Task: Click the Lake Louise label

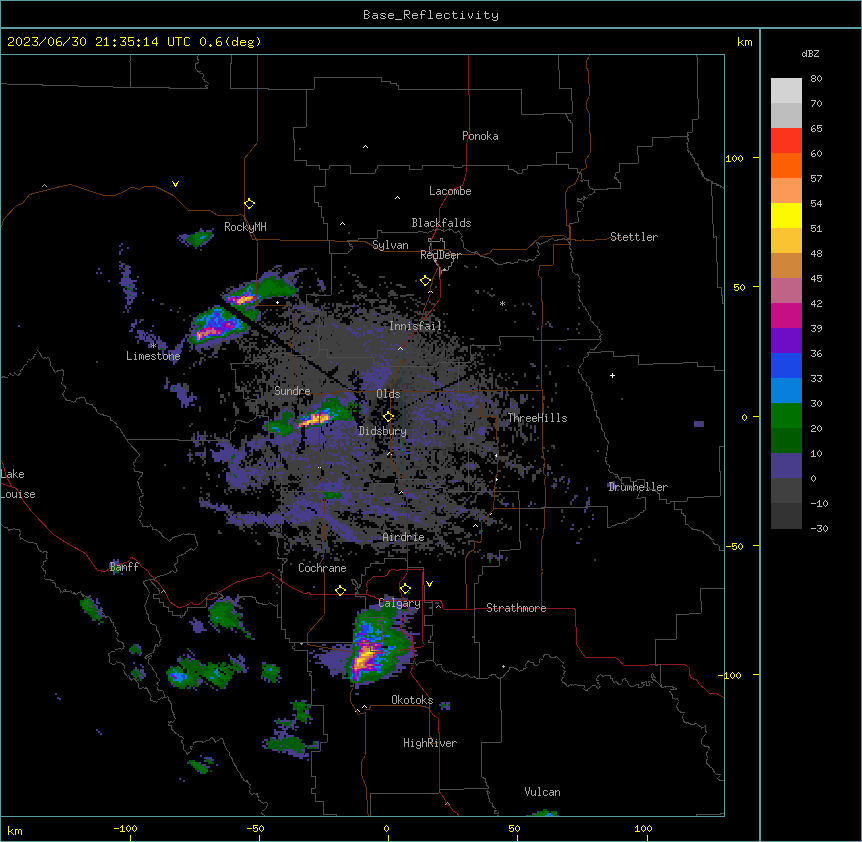Action: click(x=18, y=484)
